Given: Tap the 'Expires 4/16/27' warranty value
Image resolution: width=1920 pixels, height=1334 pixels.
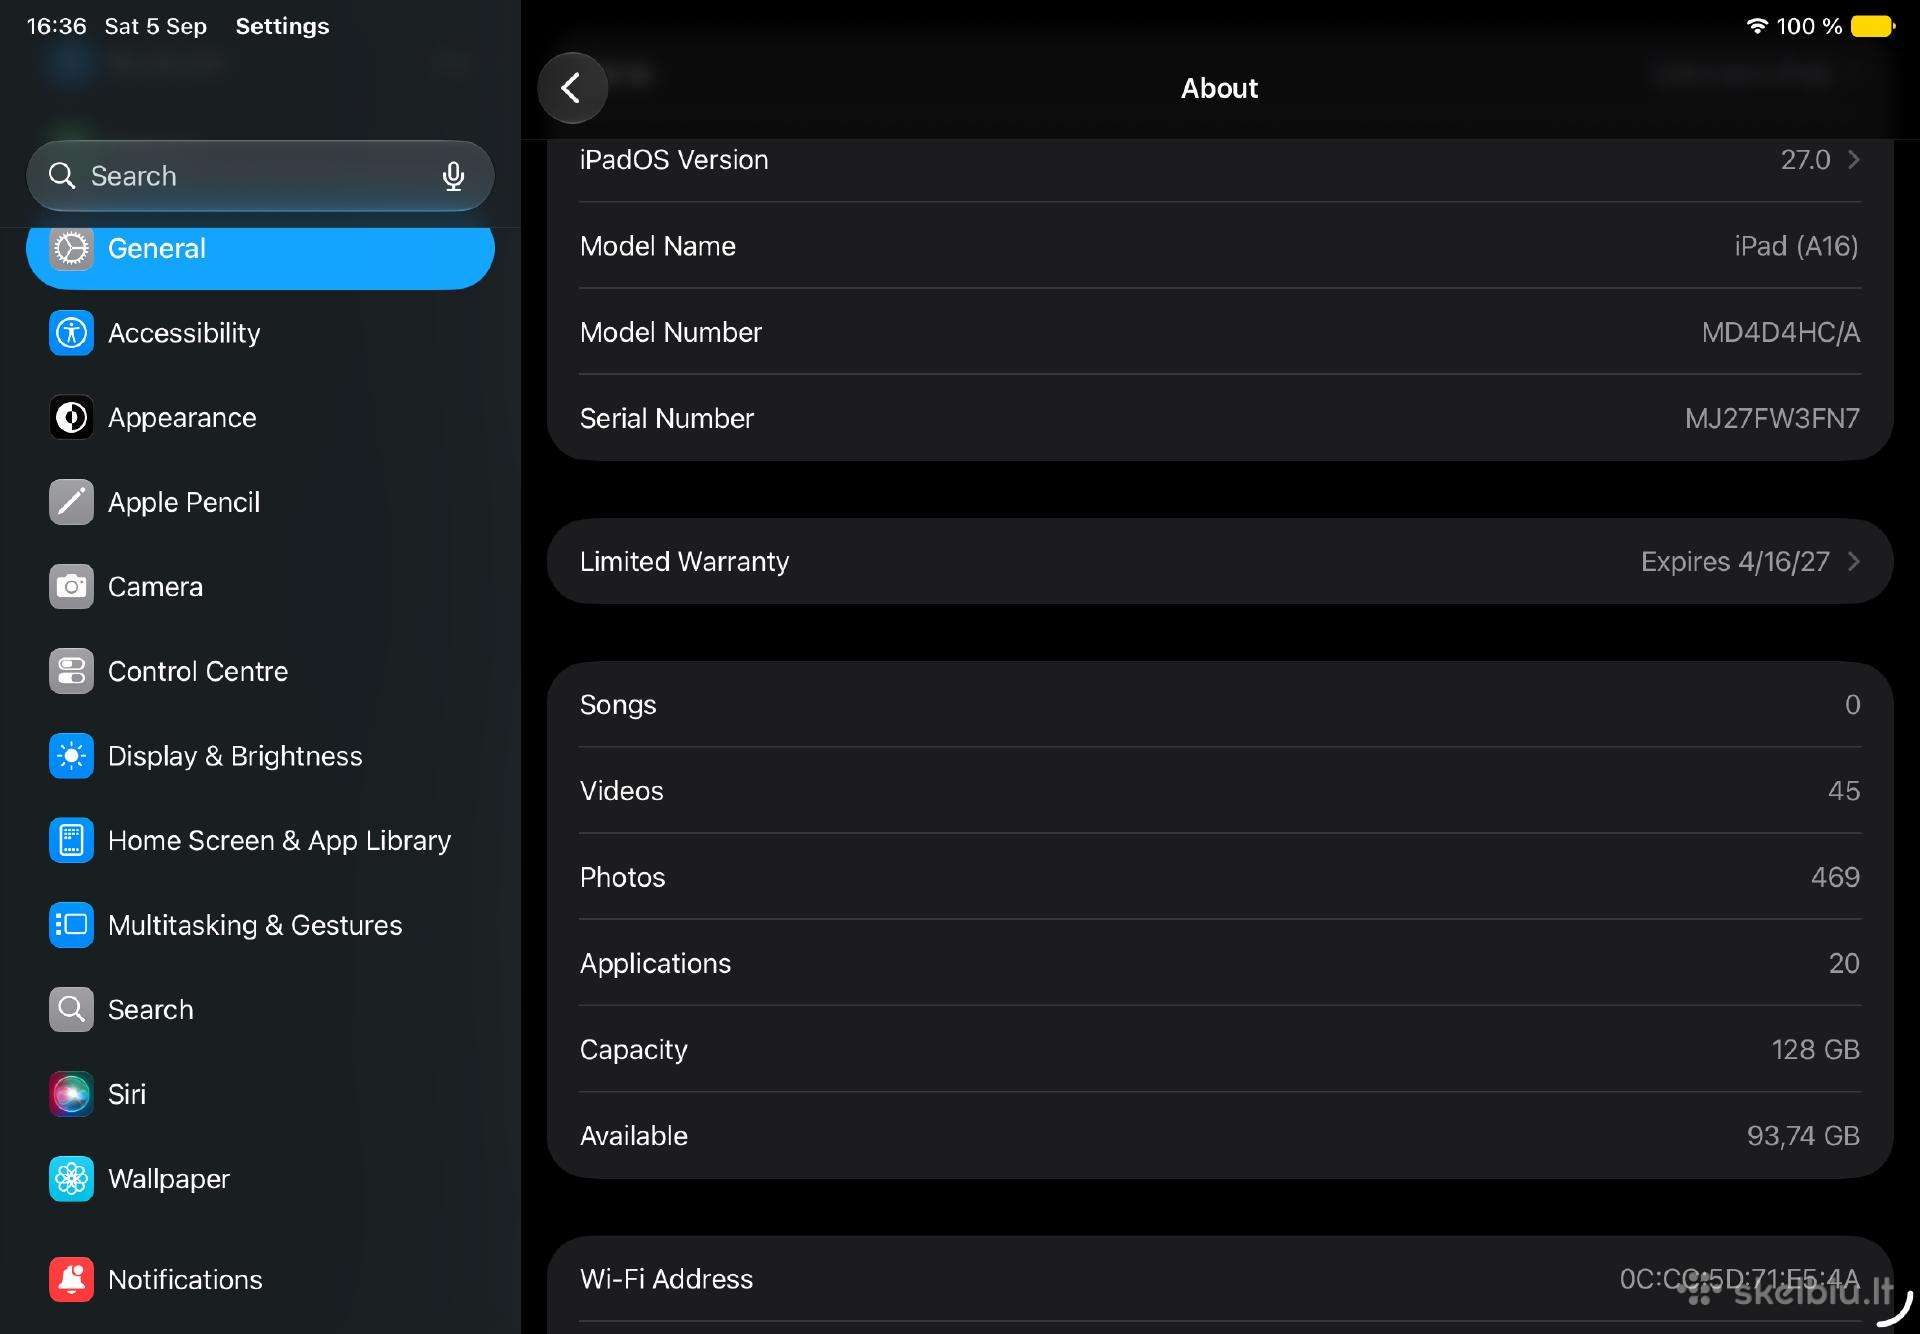Looking at the screenshot, I should click(x=1735, y=562).
